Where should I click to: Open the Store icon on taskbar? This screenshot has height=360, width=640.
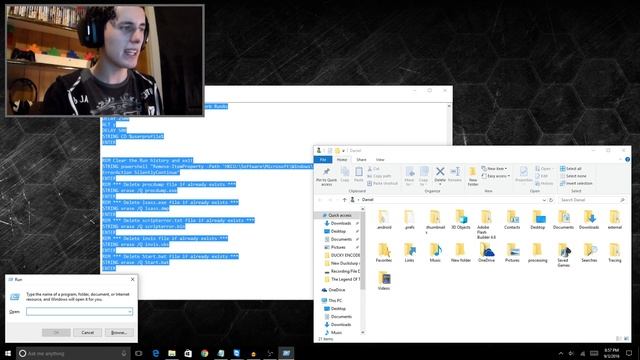188,353
